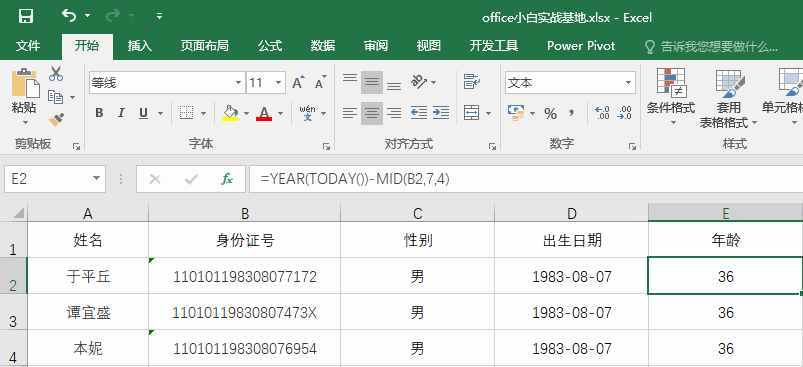
Task: Open the 数字 group dialog launcher
Action: (632, 147)
